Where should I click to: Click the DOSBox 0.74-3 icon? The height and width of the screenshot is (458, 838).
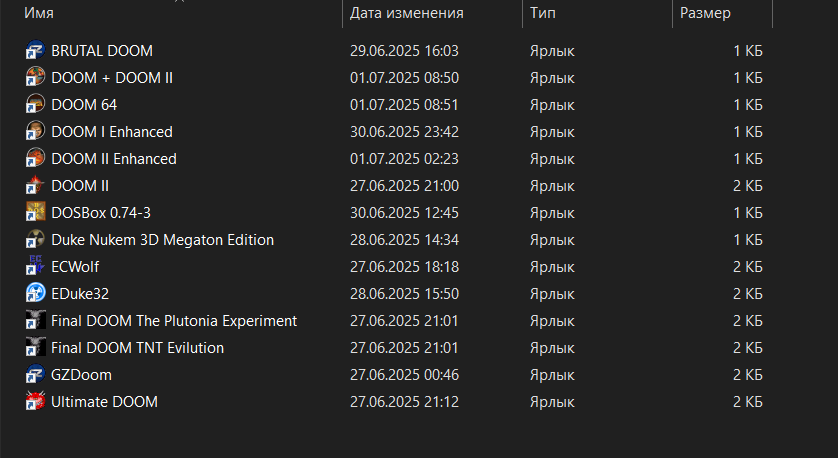click(x=35, y=212)
